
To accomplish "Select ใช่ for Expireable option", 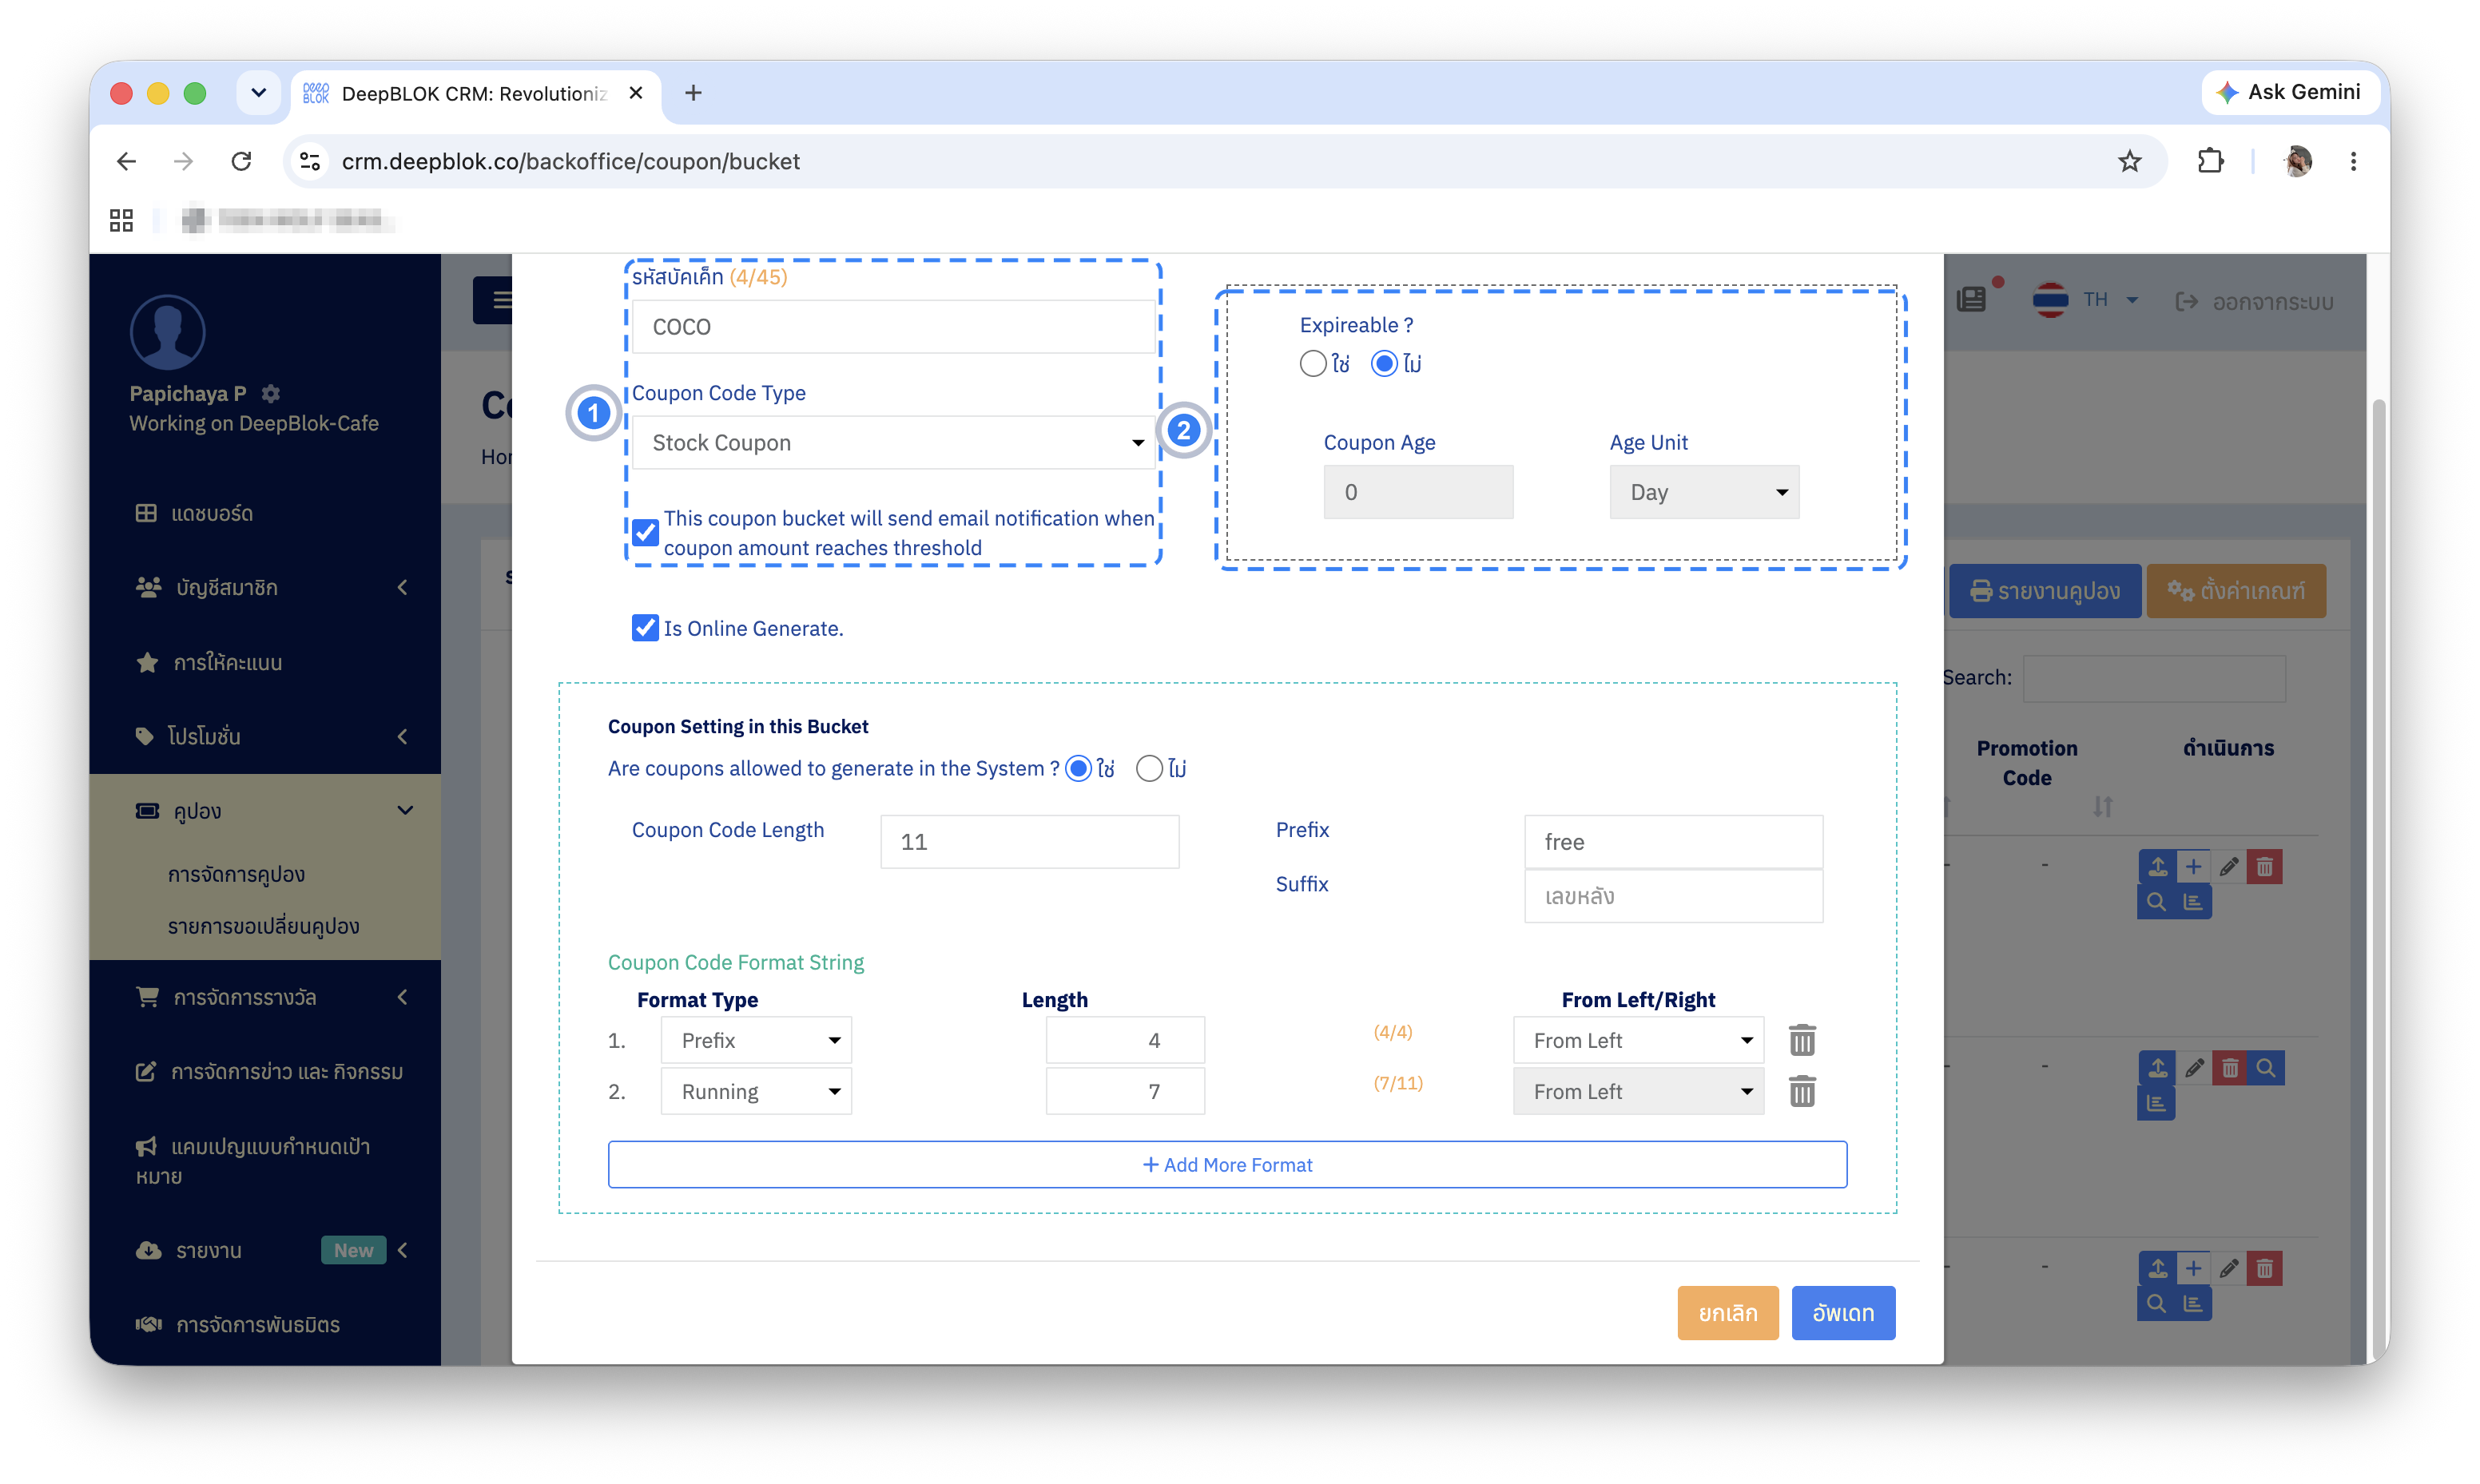I will 1313,363.
